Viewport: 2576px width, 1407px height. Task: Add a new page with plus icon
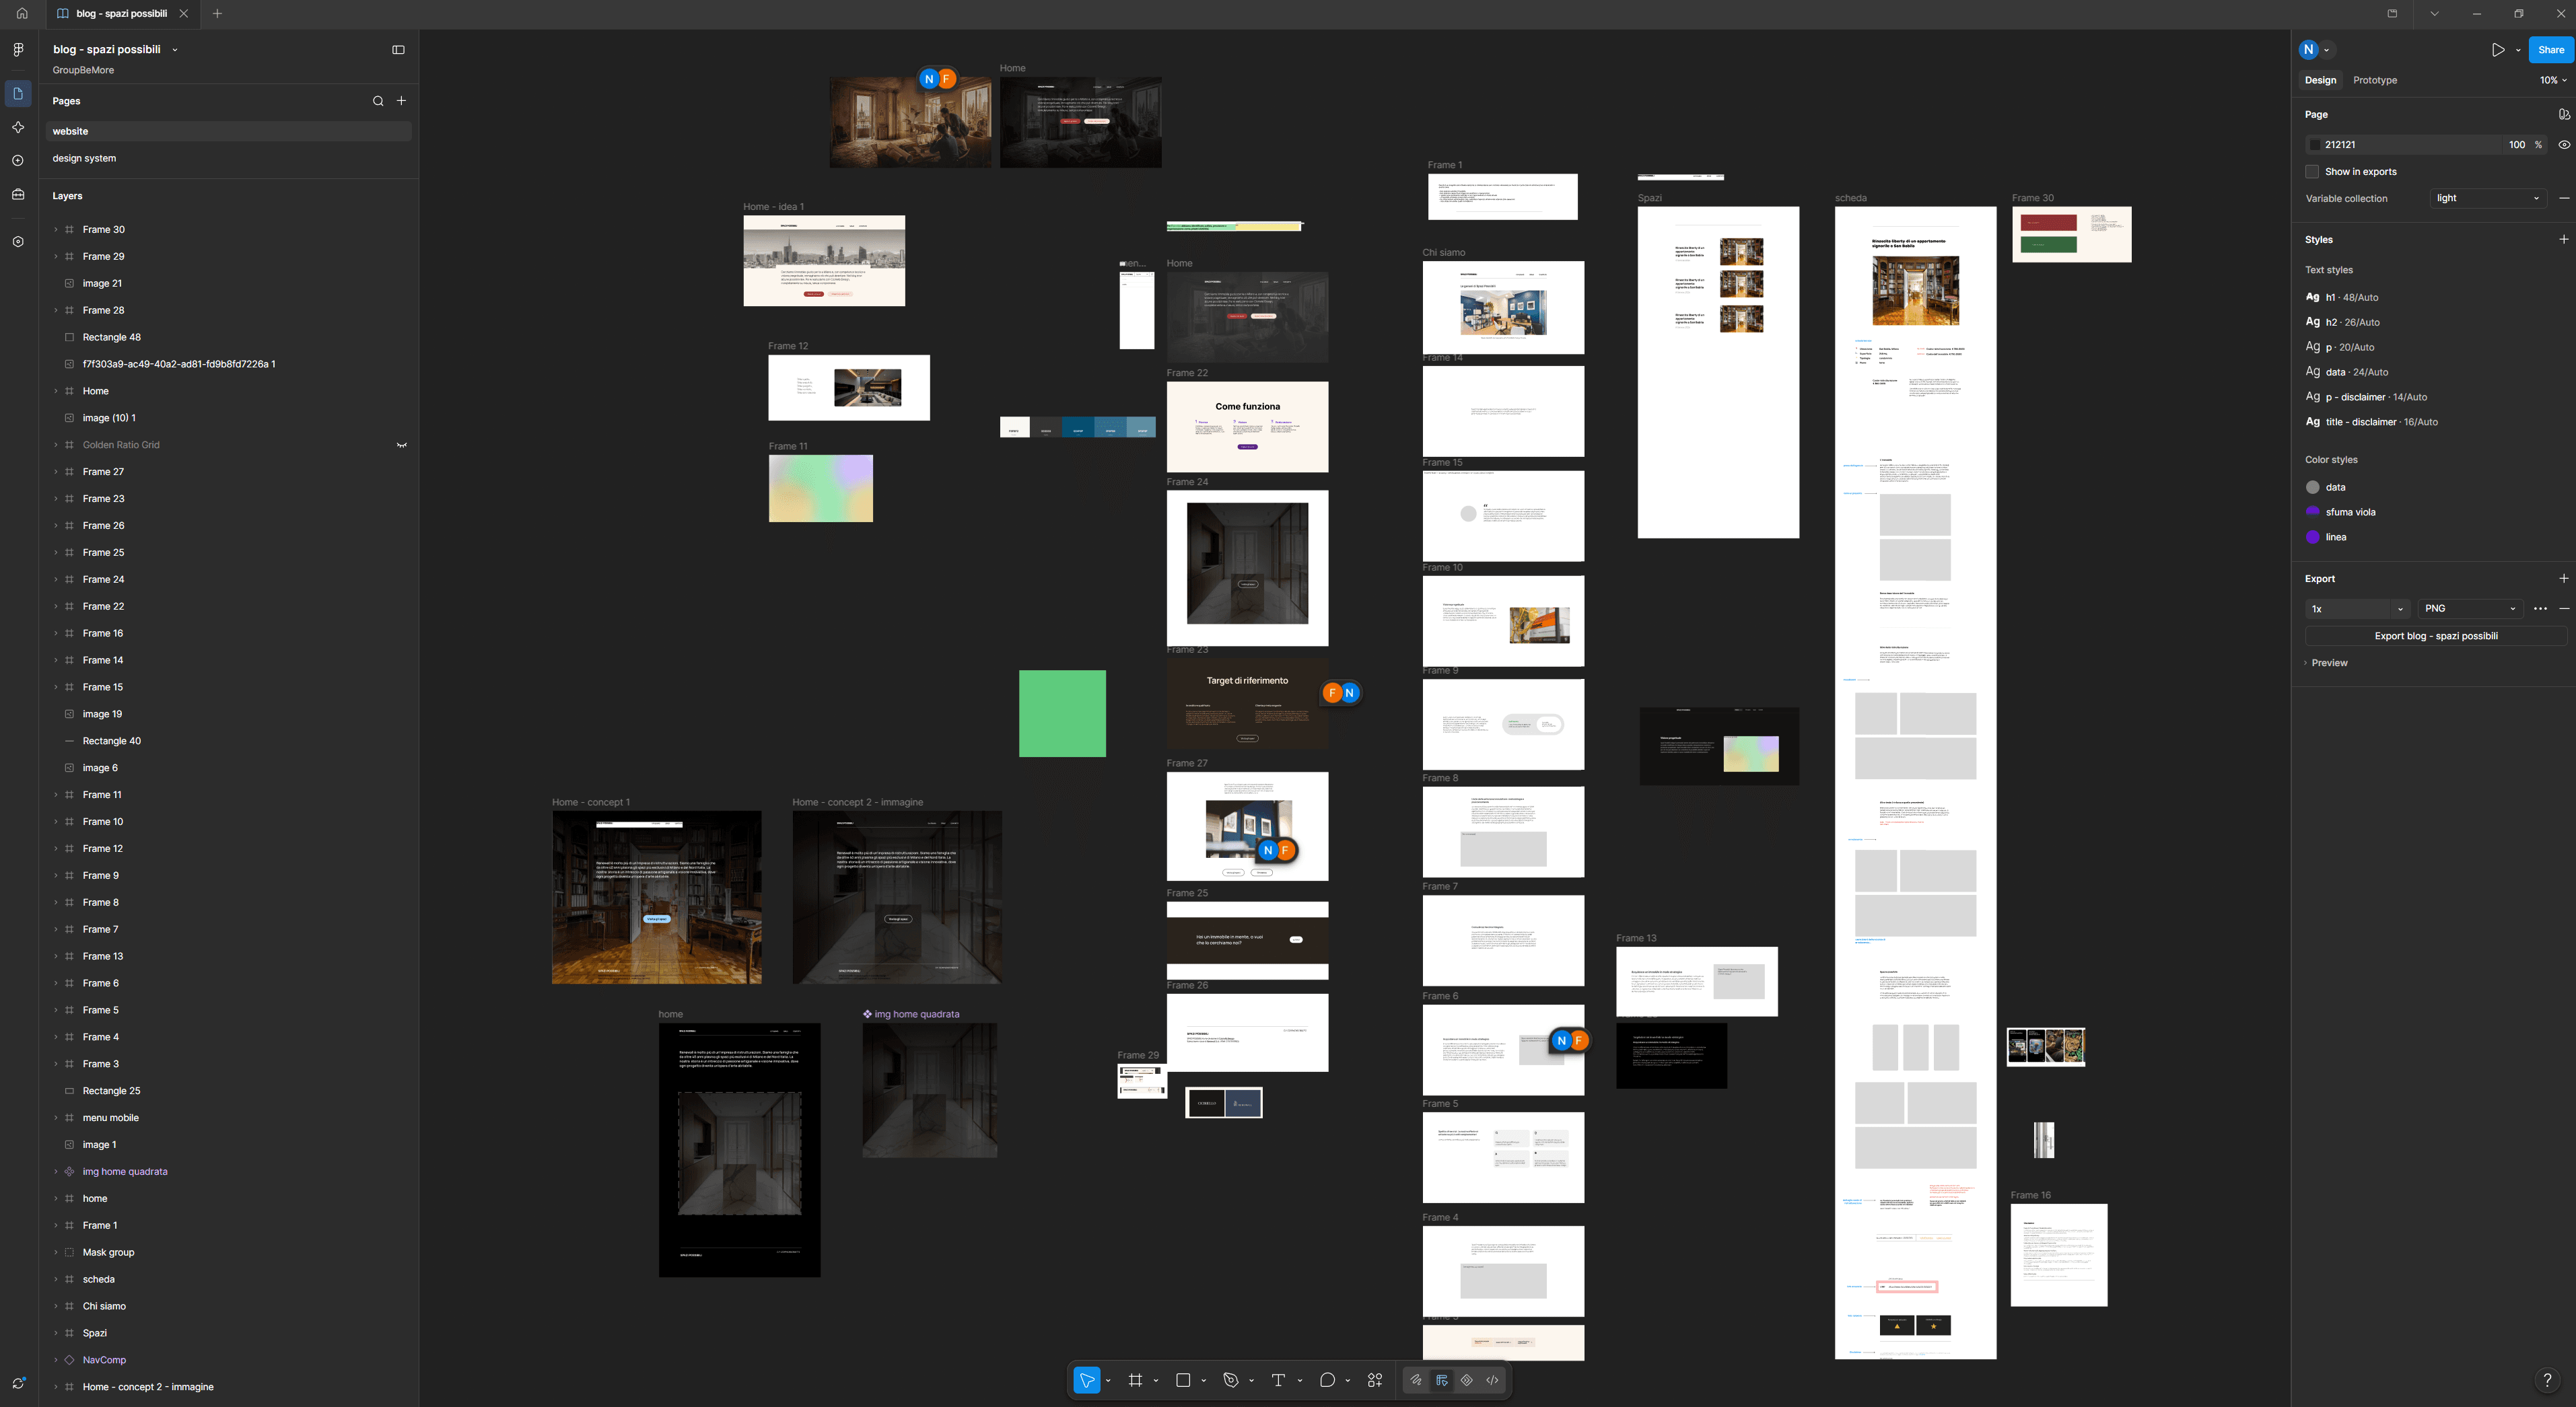click(401, 101)
